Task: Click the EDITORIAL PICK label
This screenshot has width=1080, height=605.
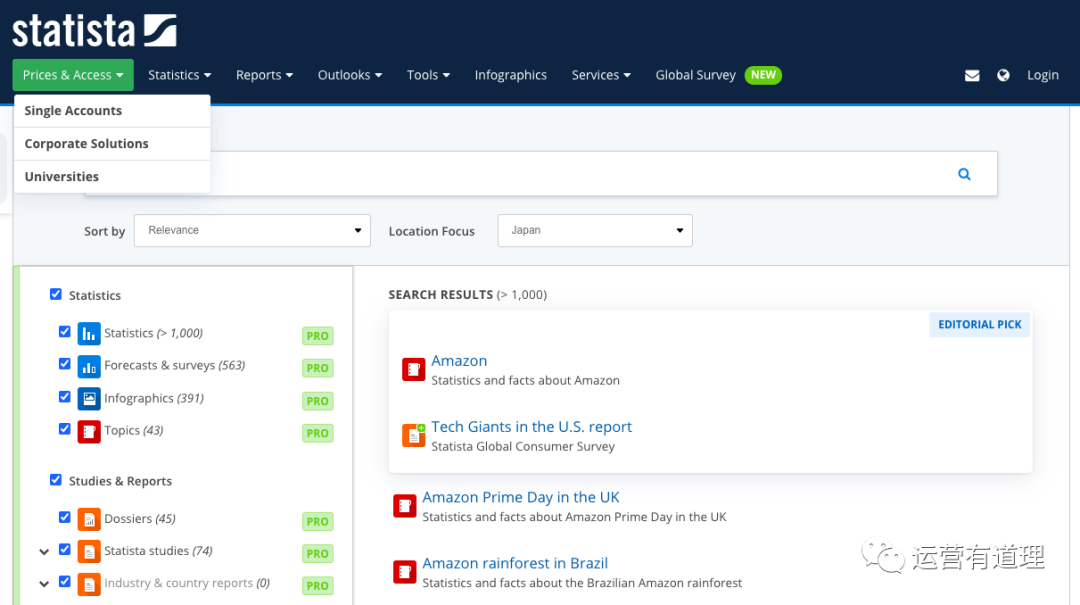Action: (979, 325)
